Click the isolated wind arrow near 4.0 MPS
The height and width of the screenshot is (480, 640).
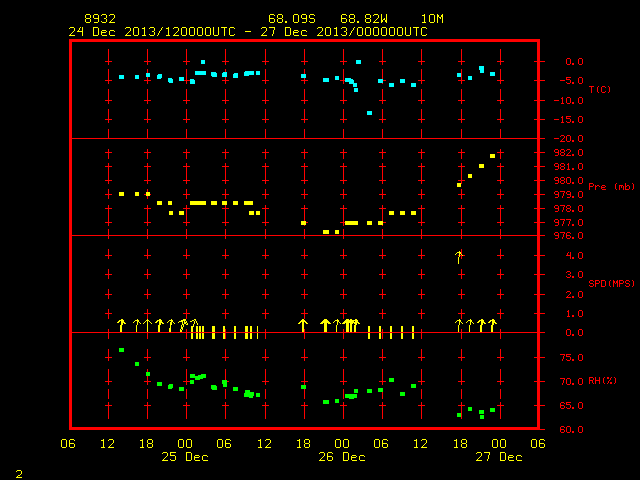coord(459,257)
